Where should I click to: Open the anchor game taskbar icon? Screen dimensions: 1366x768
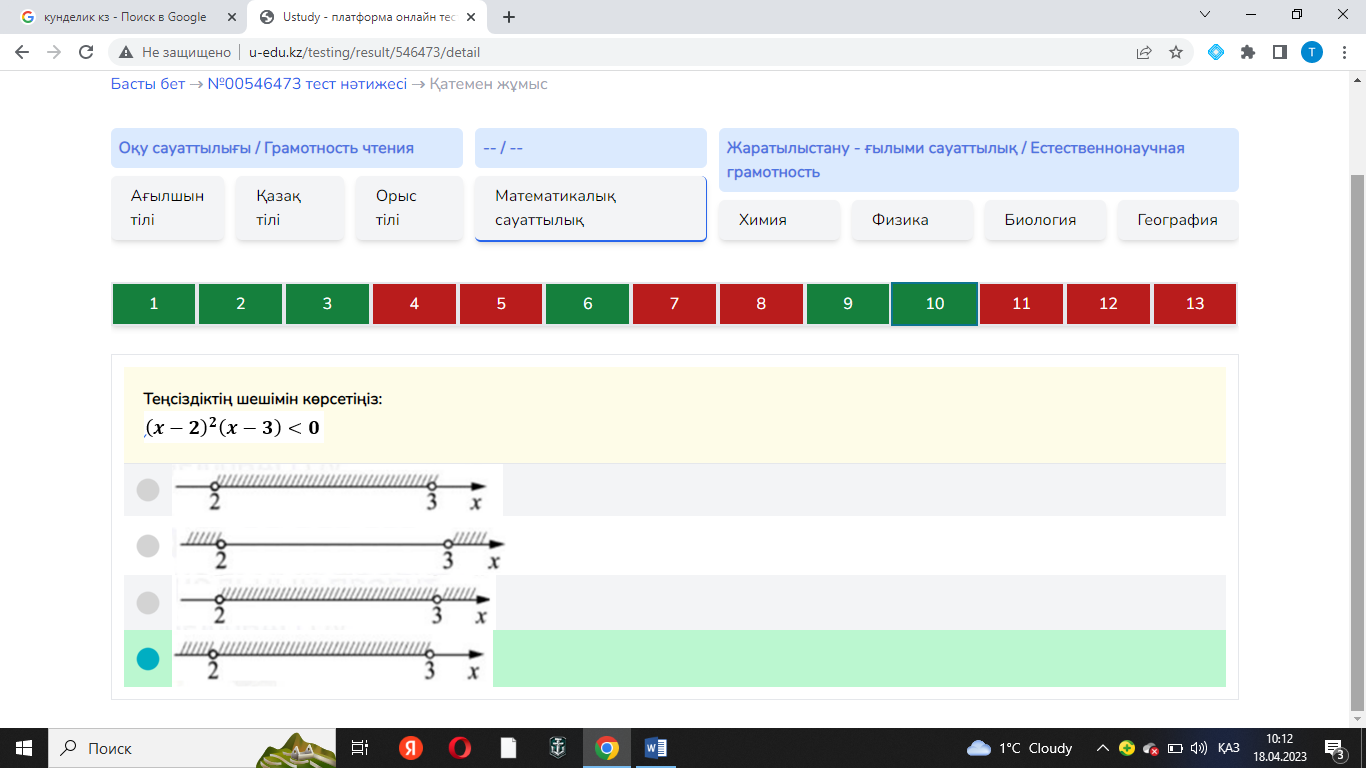557,748
